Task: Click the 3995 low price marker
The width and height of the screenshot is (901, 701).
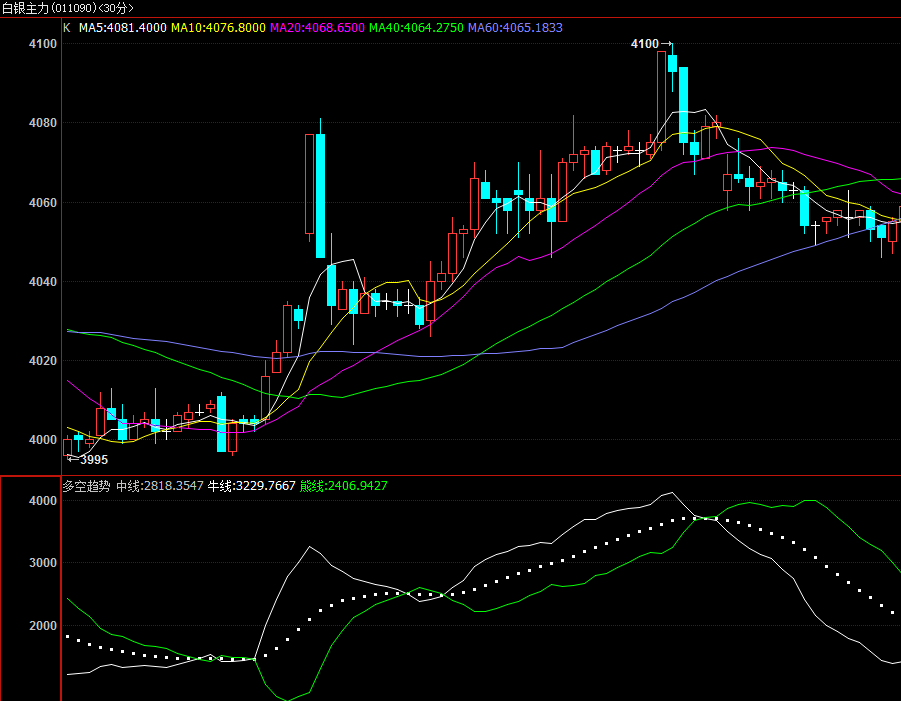Action: [88, 460]
